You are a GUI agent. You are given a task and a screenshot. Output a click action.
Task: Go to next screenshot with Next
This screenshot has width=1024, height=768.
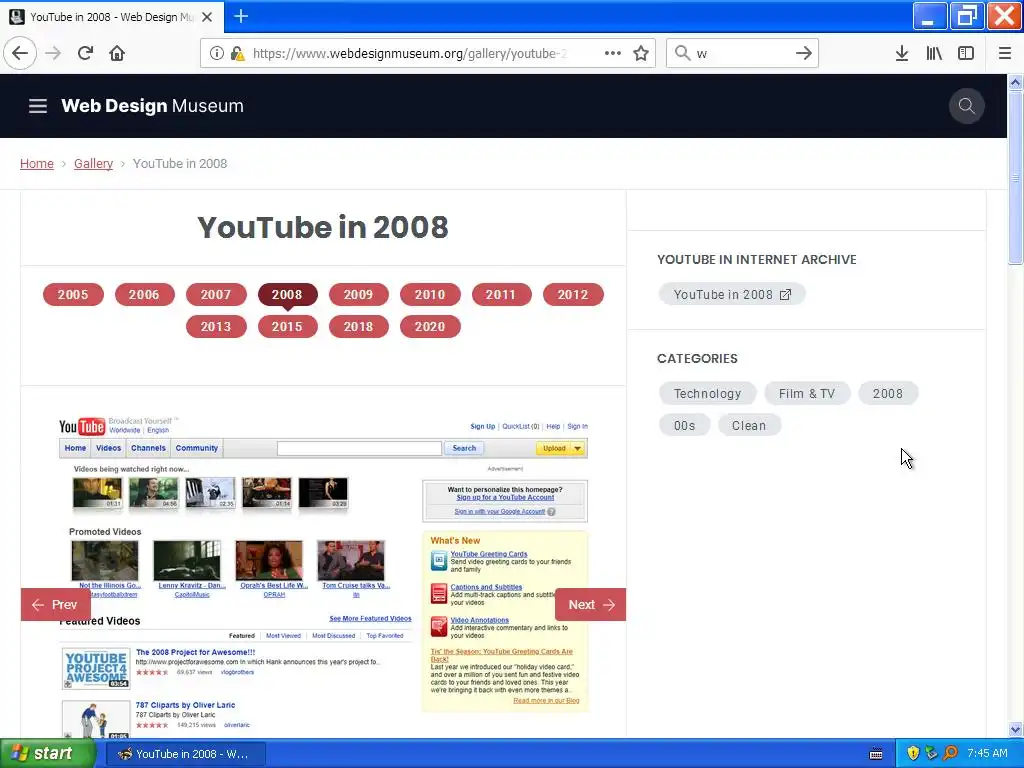click(590, 605)
